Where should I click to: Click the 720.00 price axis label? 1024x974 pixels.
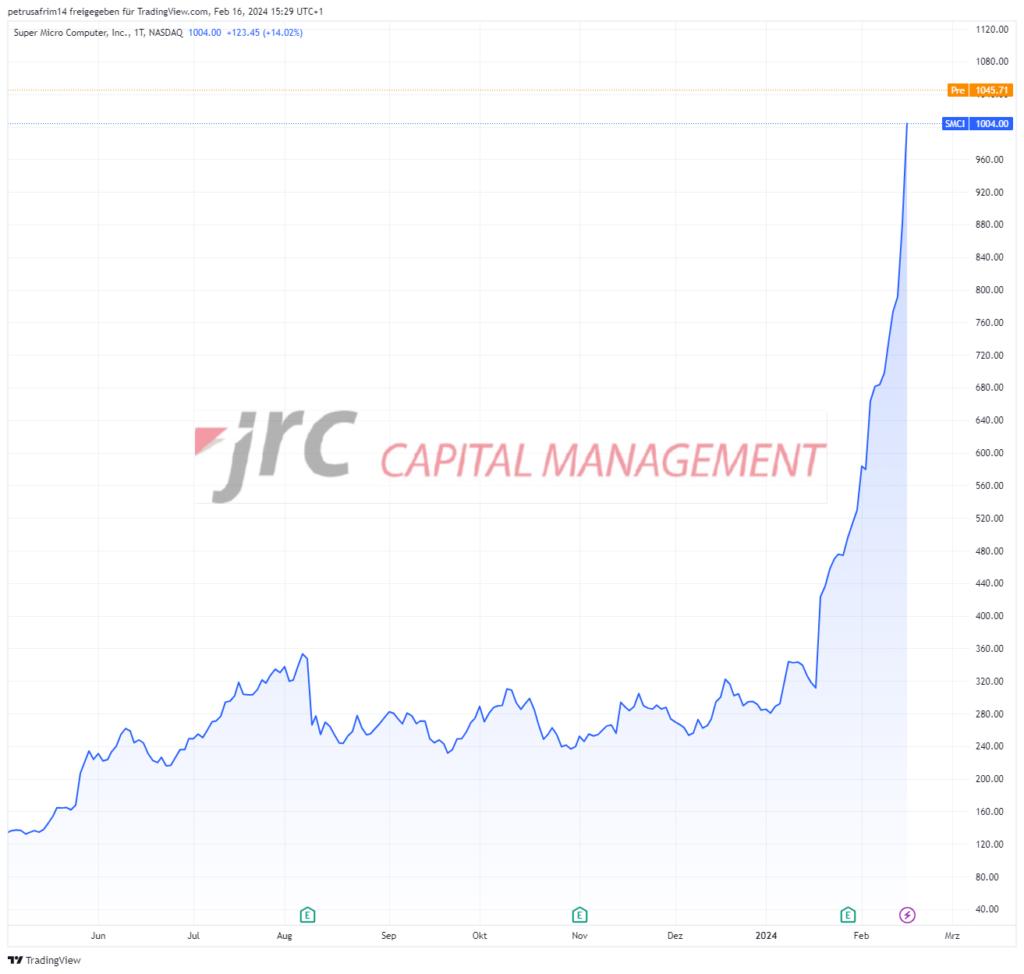(989, 355)
